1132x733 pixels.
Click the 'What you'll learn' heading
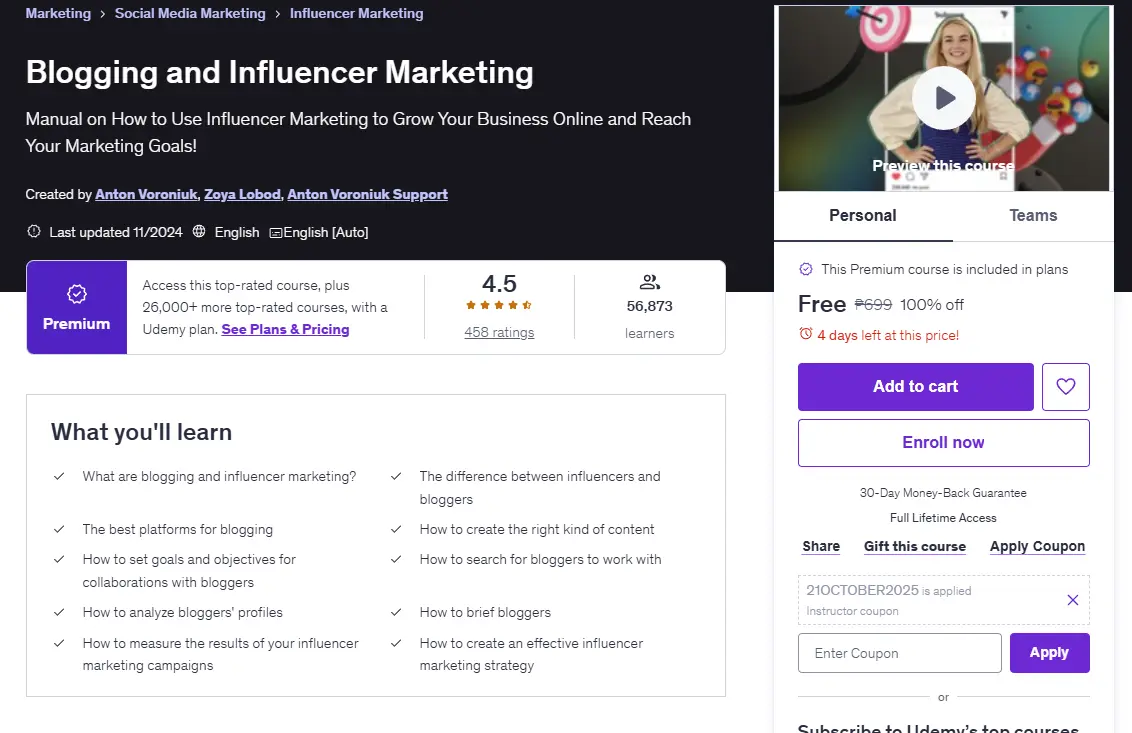[x=142, y=432]
